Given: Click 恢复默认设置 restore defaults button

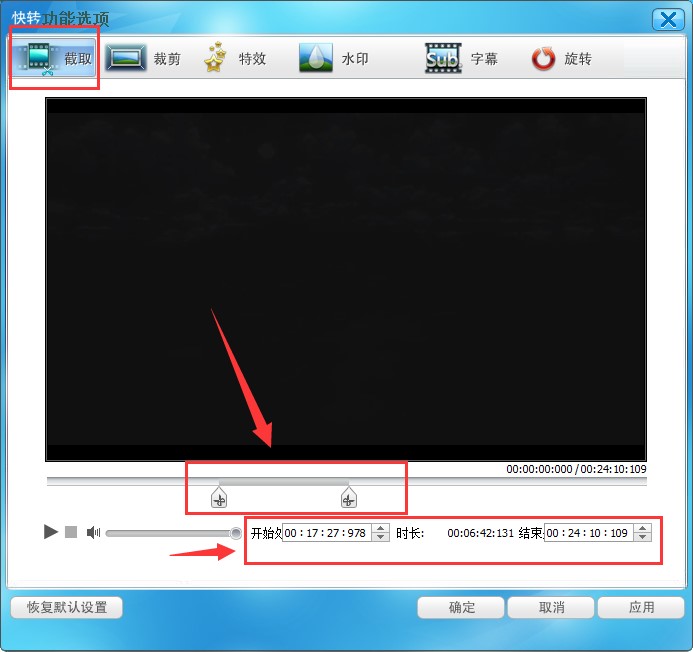Looking at the screenshot, I should click(x=67, y=607).
